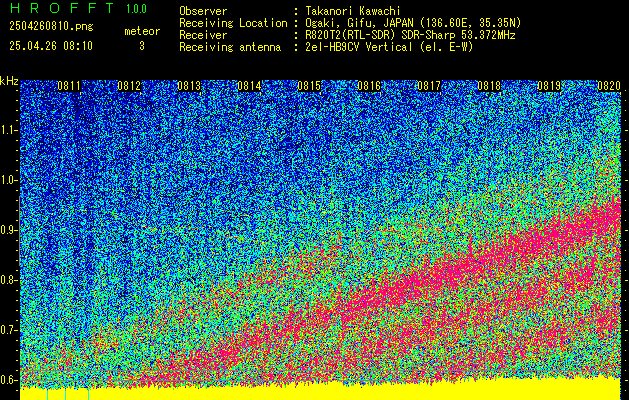Click time marker 0811

click(x=69, y=86)
